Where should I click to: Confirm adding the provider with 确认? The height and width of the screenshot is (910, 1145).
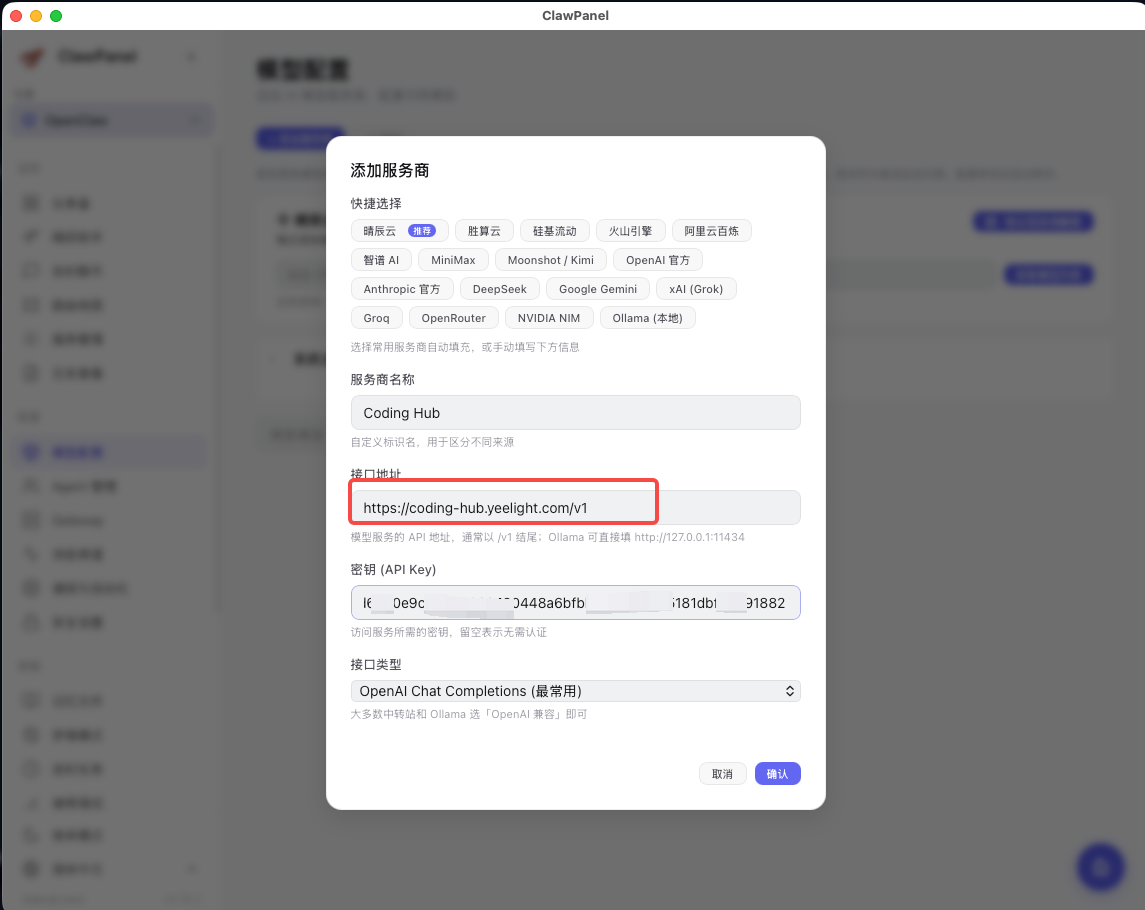778,773
